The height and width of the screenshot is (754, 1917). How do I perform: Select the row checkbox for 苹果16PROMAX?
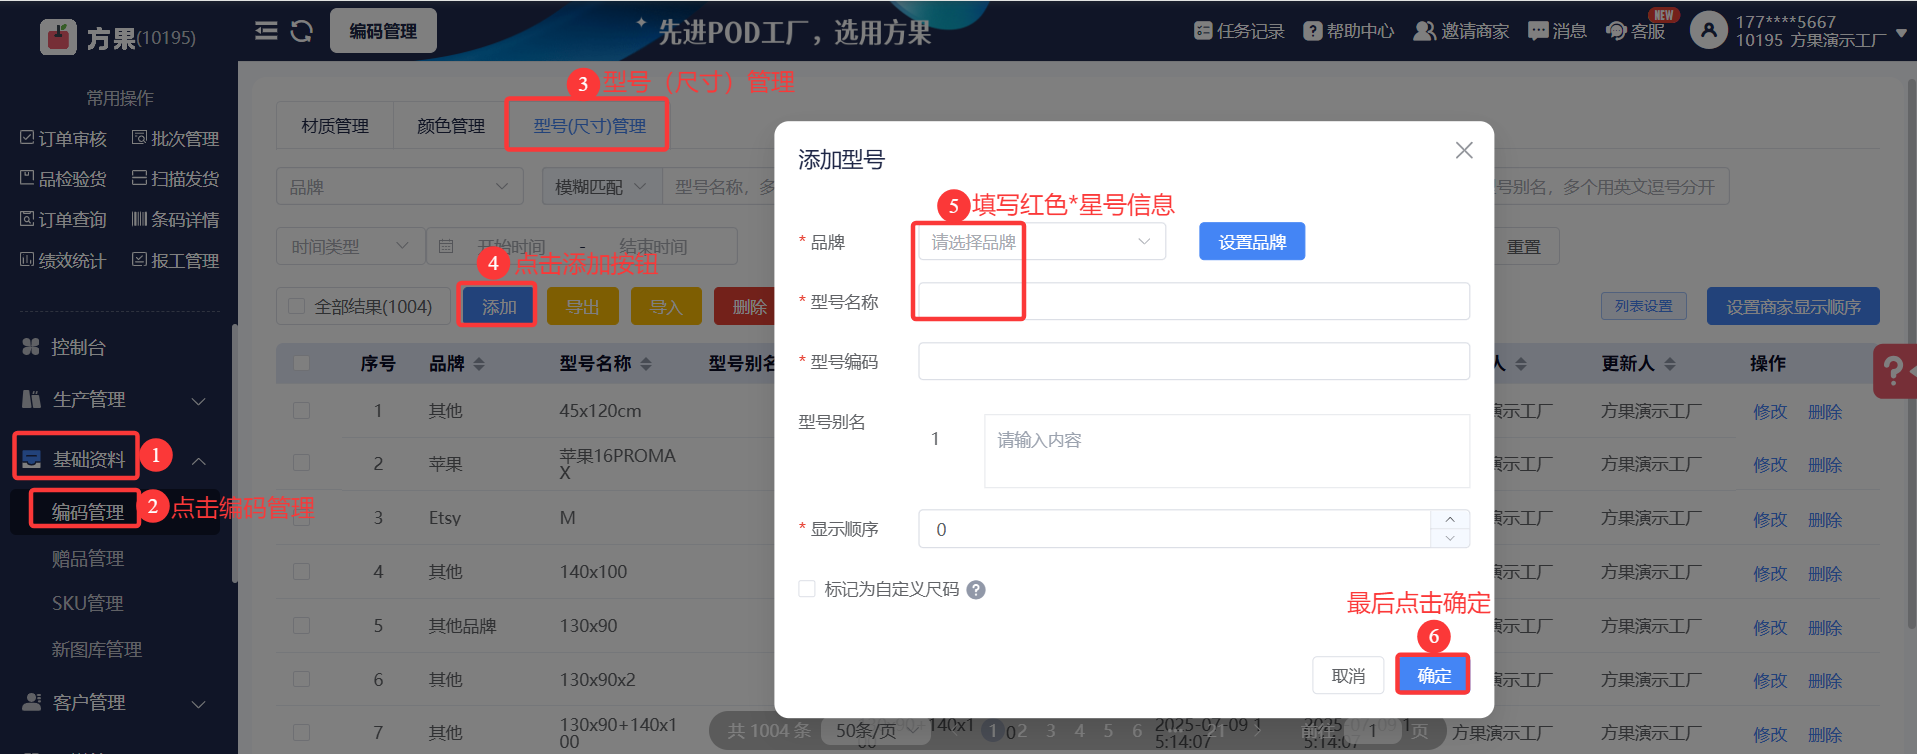[x=301, y=463]
